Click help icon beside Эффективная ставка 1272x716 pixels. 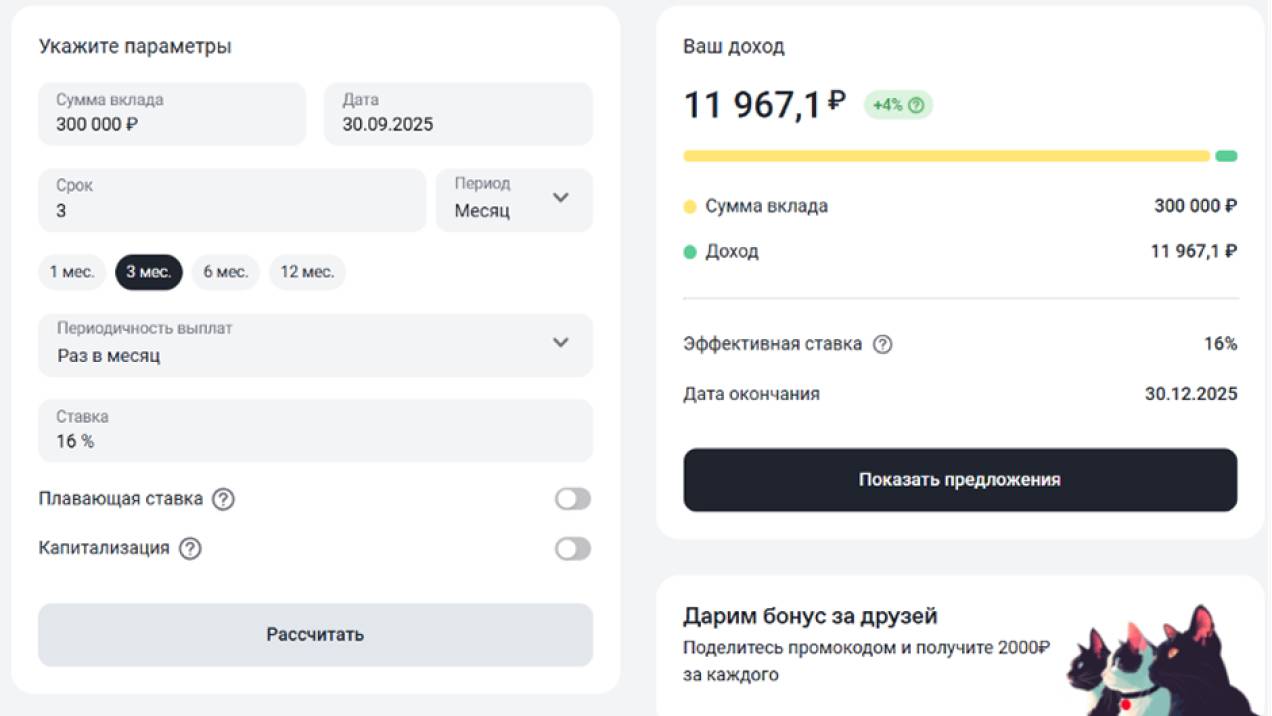(x=882, y=344)
